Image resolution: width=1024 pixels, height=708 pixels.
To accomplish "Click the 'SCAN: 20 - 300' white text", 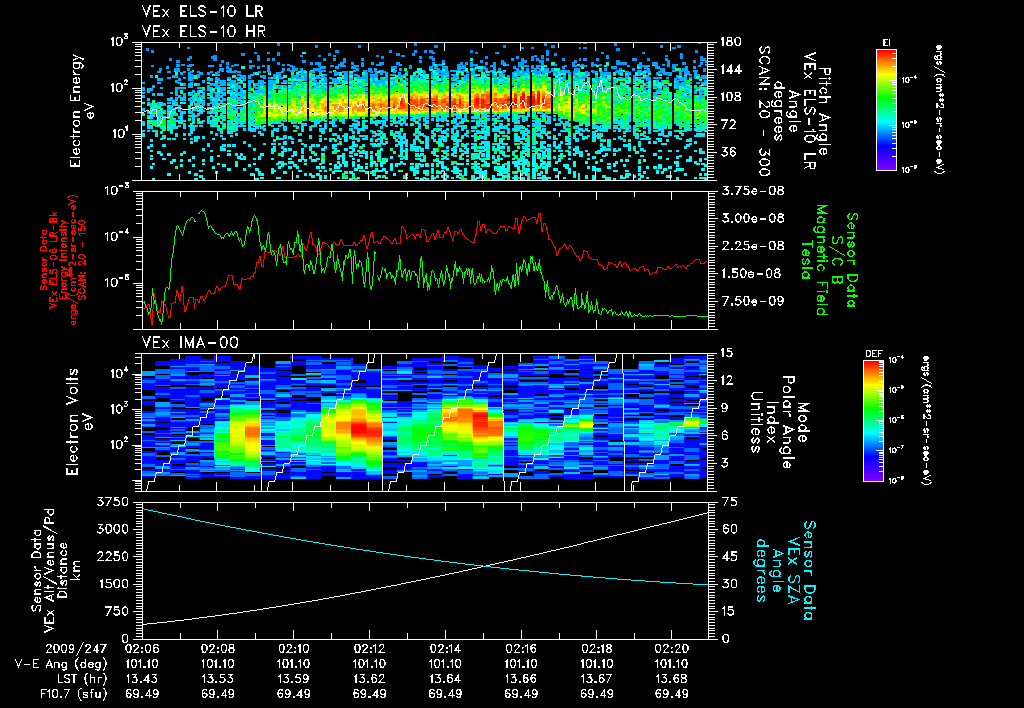I will [x=763, y=111].
